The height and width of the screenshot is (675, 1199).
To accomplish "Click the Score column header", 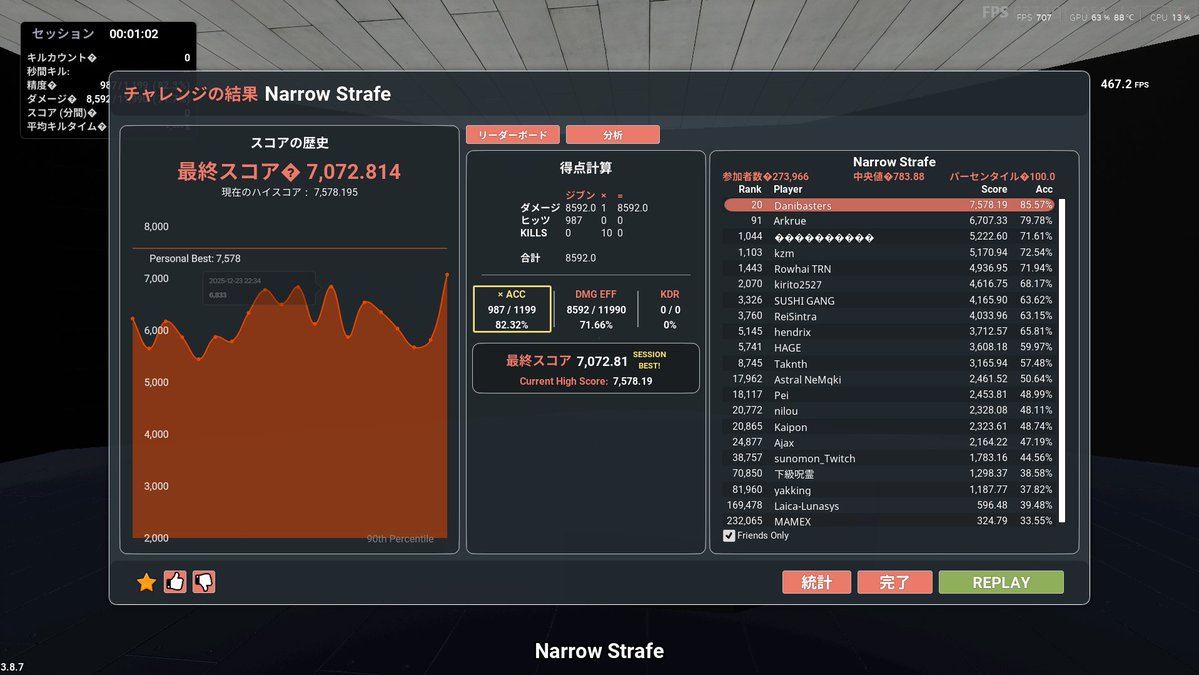I will pyautogui.click(x=994, y=190).
